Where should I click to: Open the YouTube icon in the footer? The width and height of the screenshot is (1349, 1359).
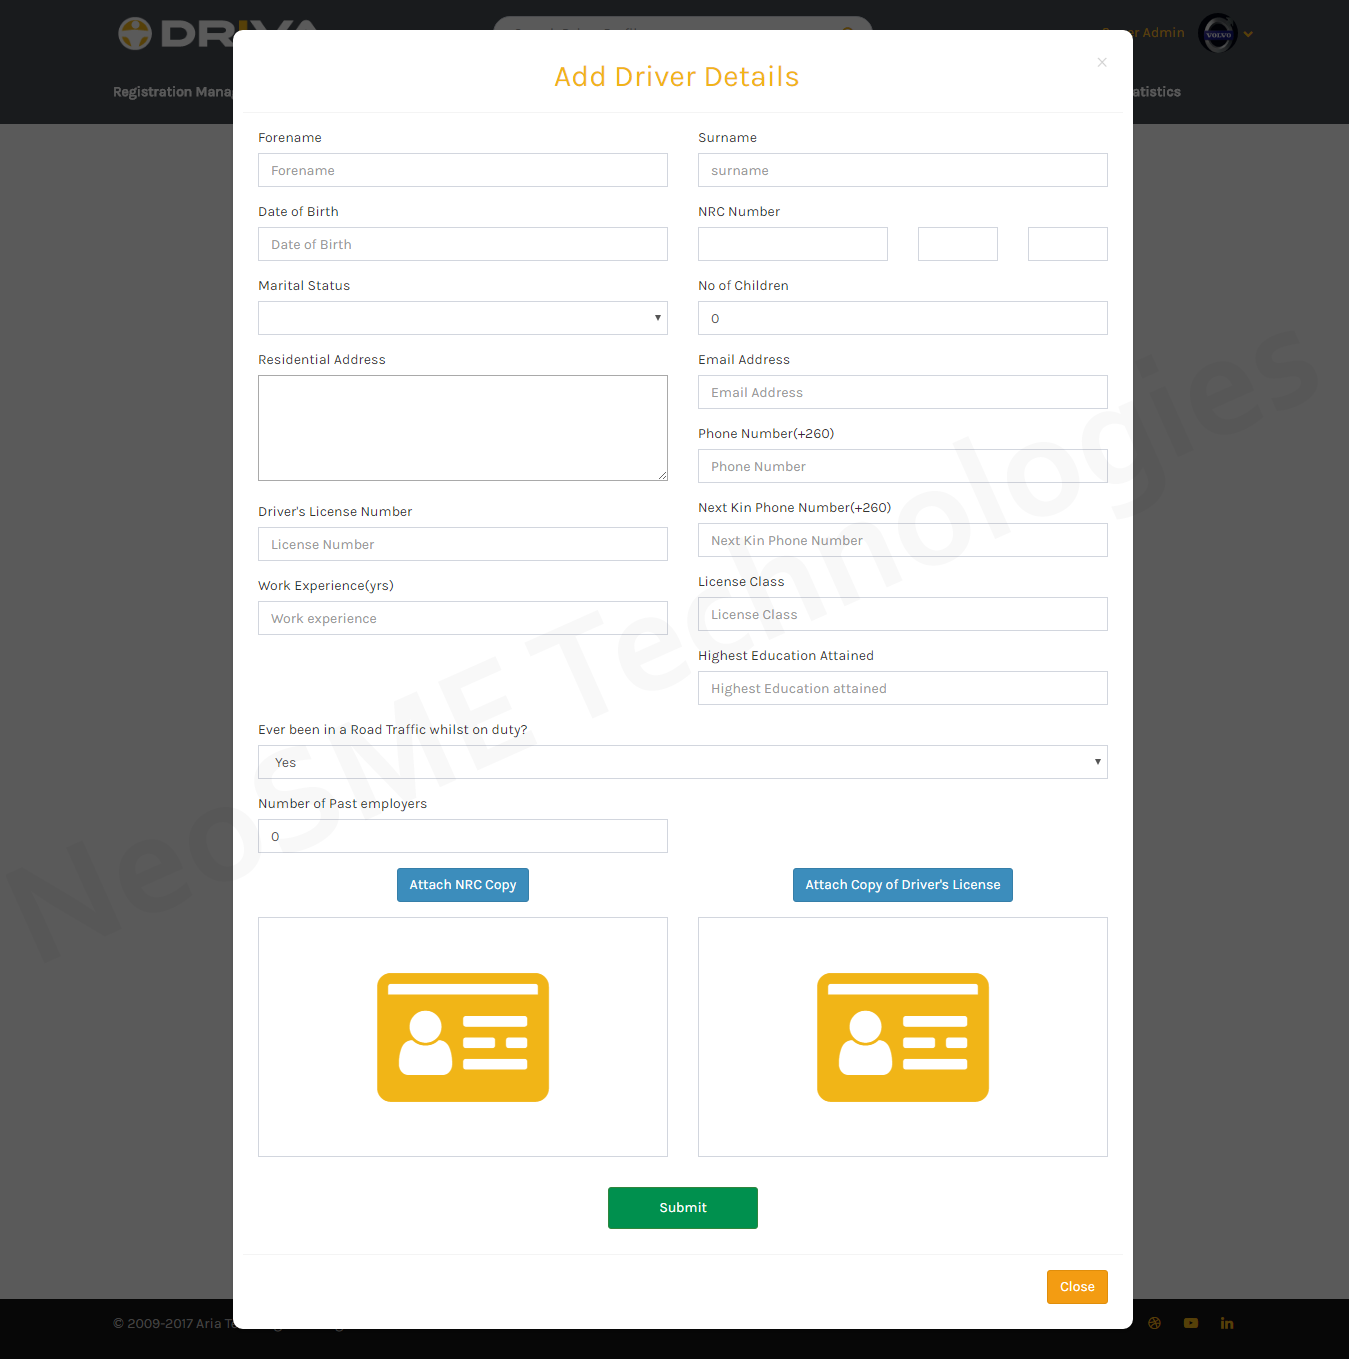1190,1322
